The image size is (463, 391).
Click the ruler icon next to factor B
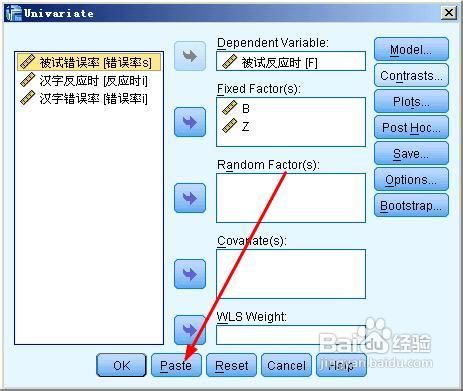tap(229, 108)
